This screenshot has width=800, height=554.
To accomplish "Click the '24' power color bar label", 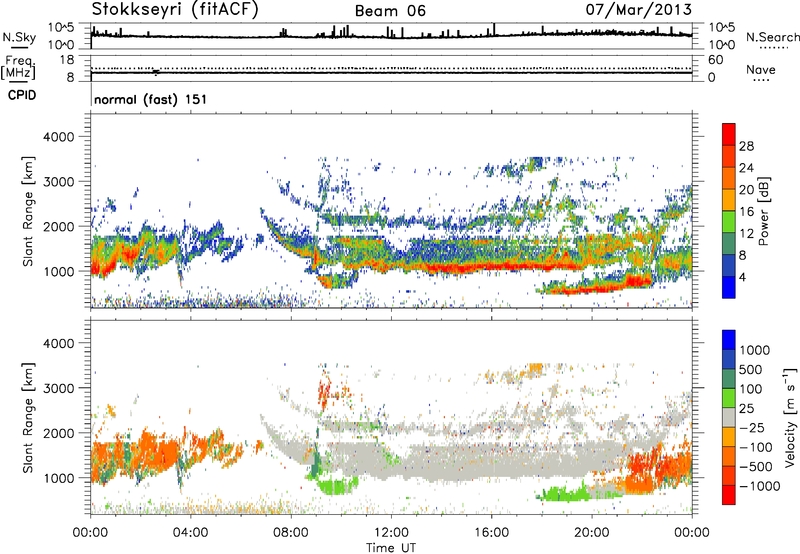I will (x=746, y=168).
